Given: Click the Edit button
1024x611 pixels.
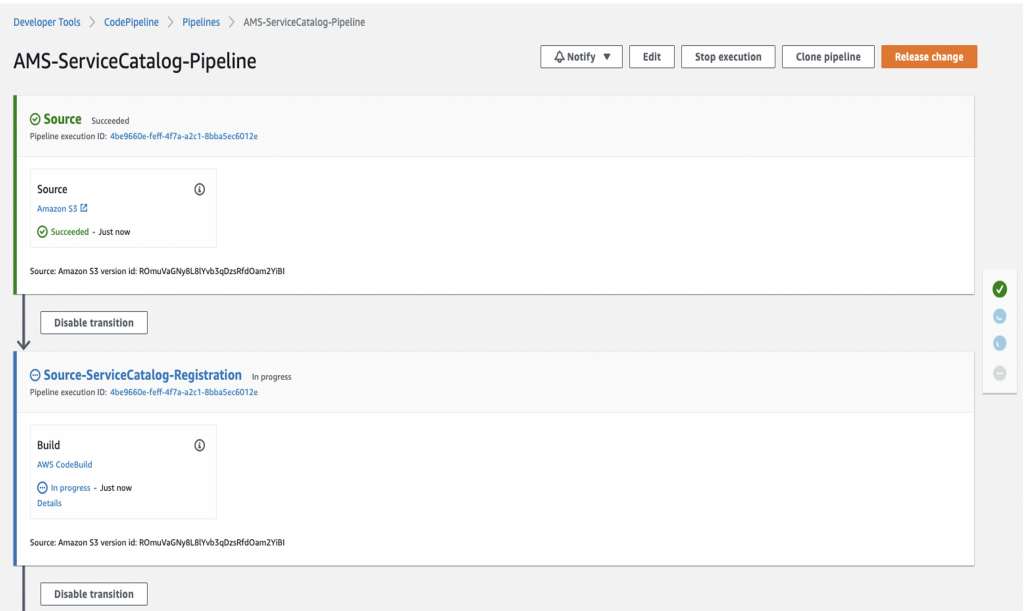Looking at the screenshot, I should coord(651,56).
